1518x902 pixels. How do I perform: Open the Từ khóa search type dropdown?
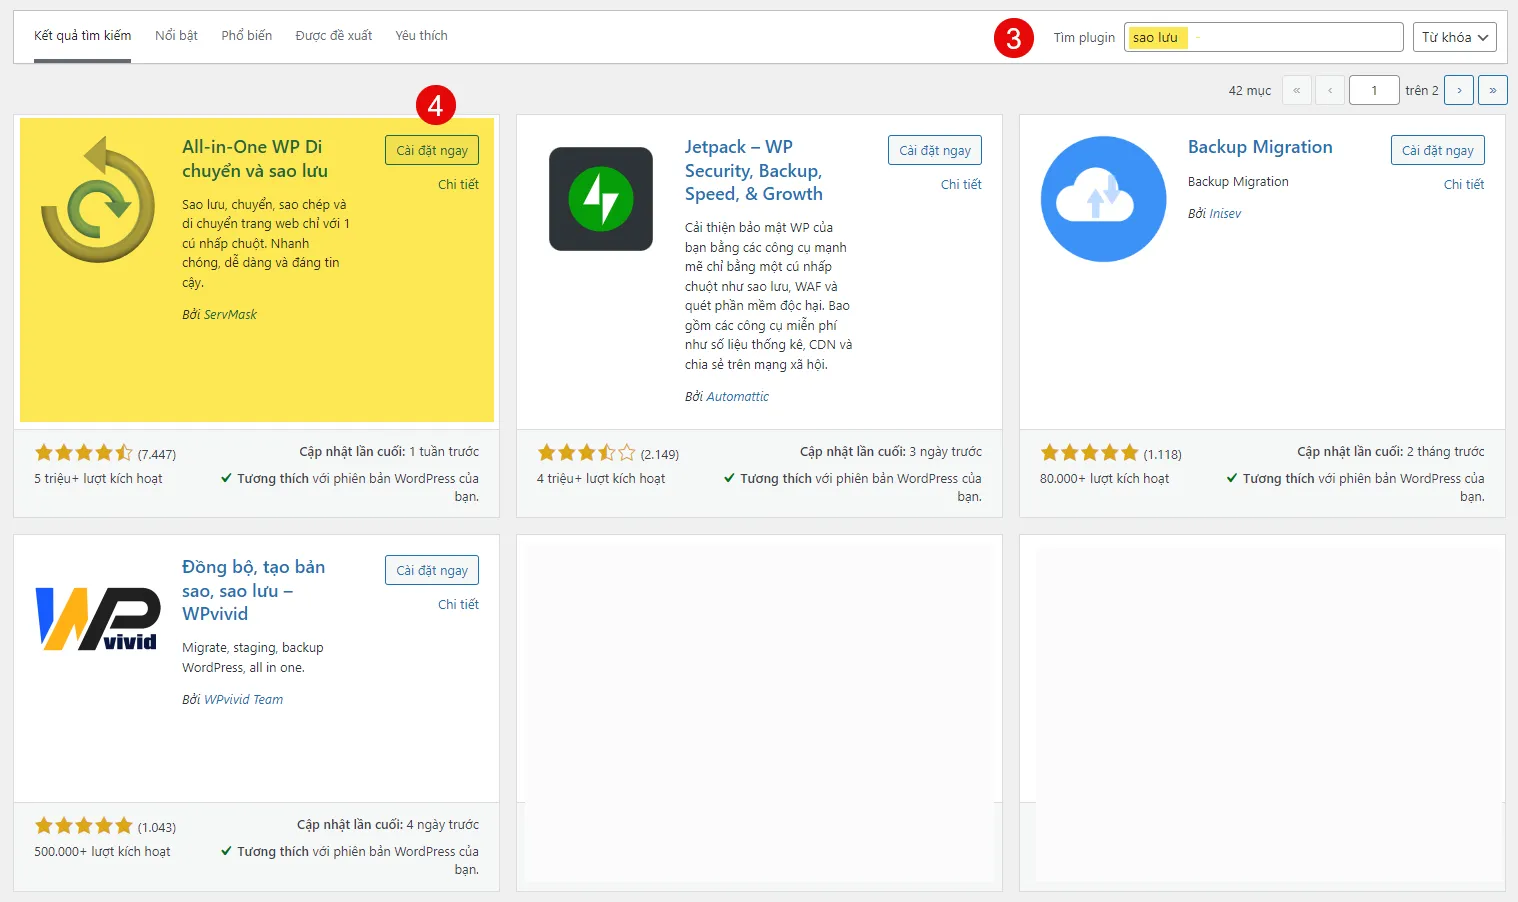click(1455, 37)
